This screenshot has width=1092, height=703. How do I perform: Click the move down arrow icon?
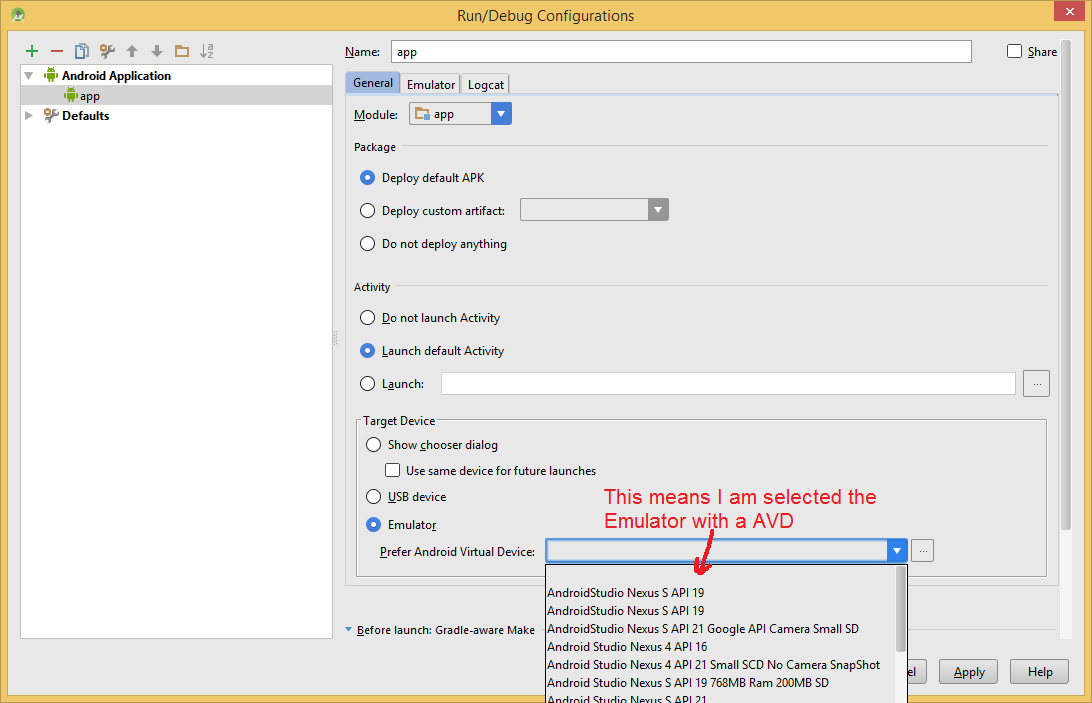pyautogui.click(x=156, y=51)
